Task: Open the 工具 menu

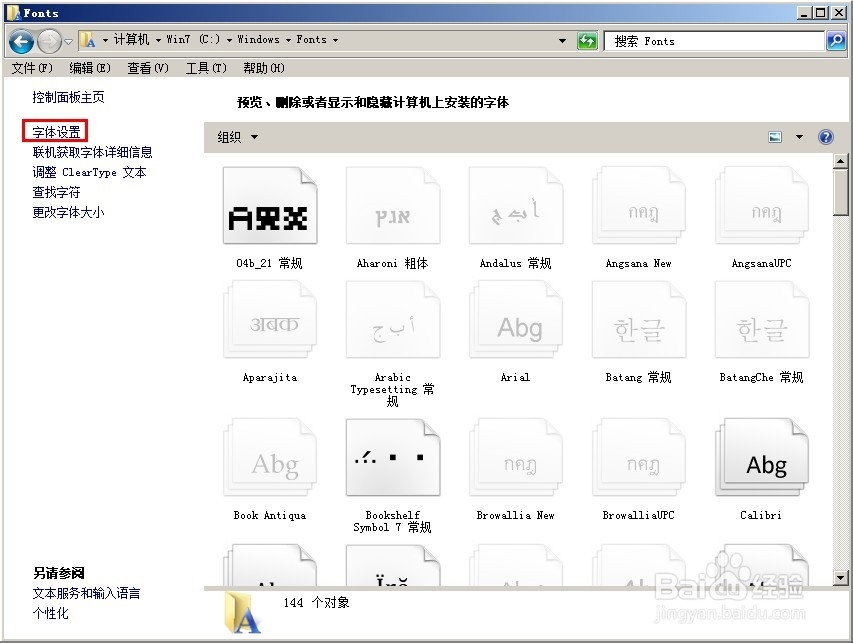Action: coord(205,67)
